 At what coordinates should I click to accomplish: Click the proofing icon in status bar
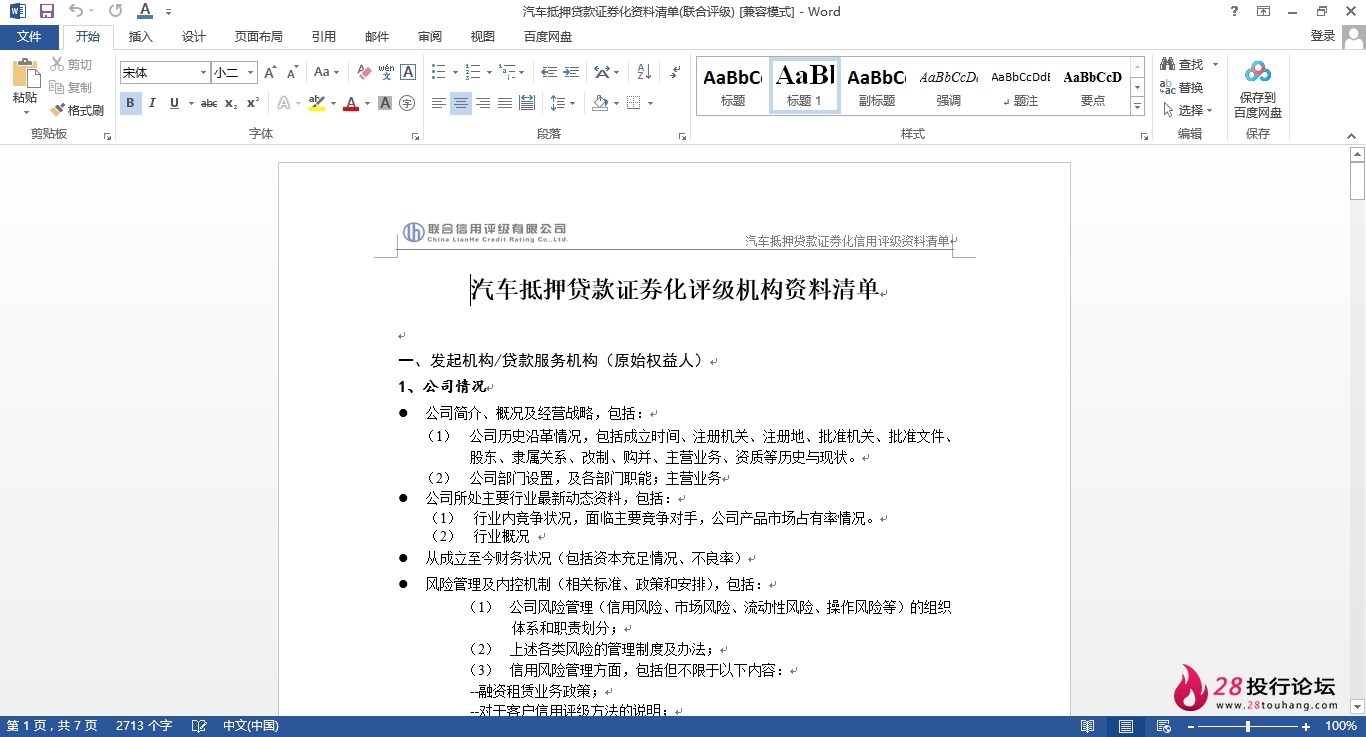(x=199, y=726)
